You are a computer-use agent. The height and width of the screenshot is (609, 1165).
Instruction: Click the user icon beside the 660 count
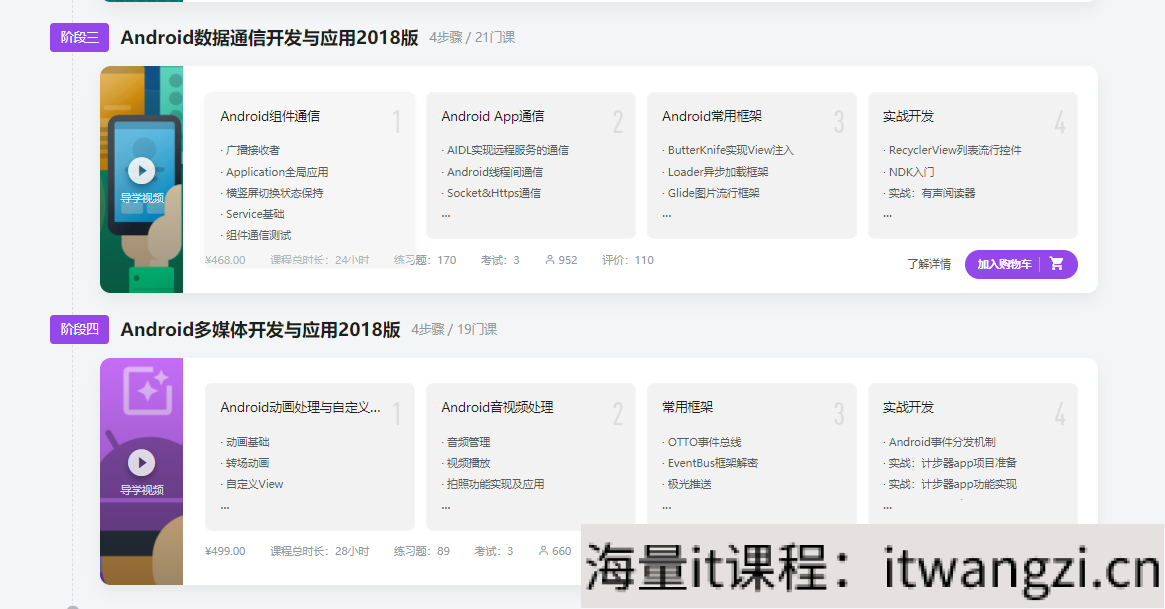[546, 550]
